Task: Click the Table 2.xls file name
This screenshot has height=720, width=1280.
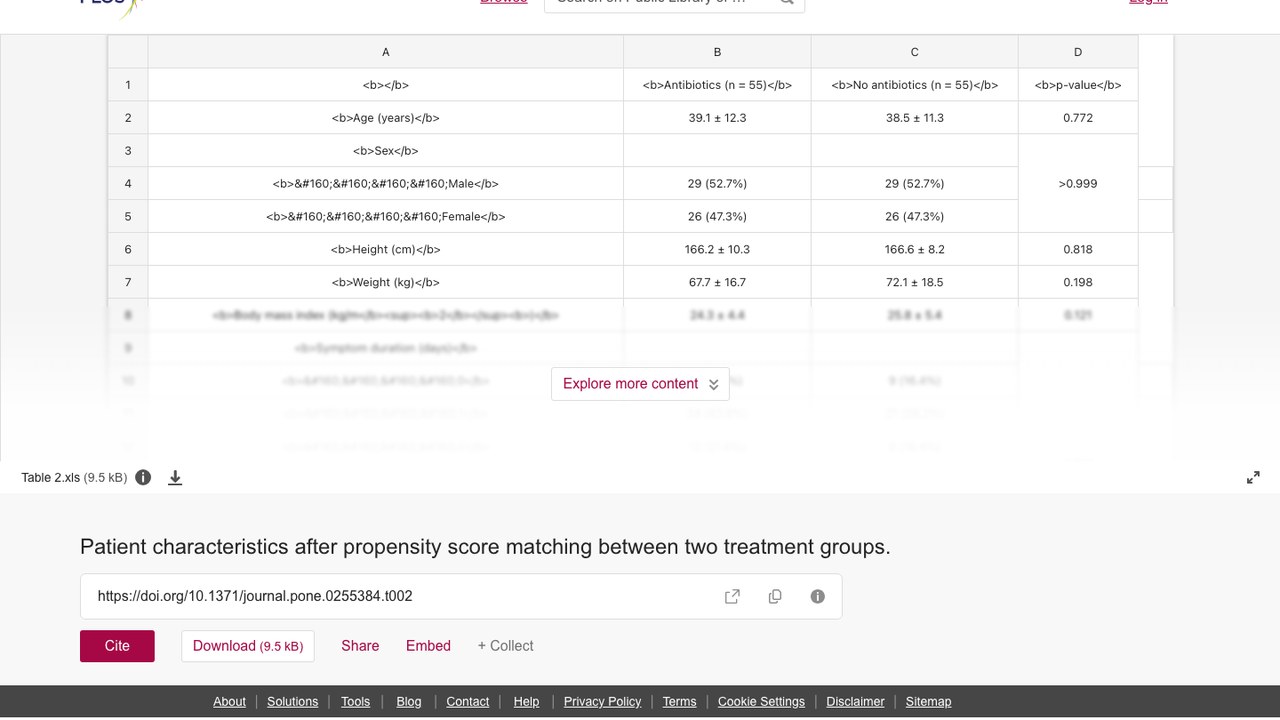Action: [x=50, y=478]
